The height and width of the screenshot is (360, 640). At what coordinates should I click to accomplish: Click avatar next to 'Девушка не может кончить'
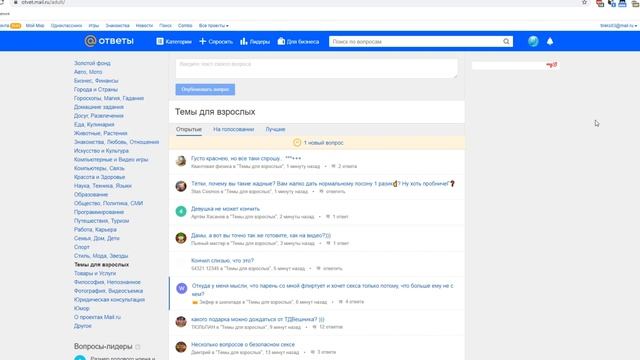[x=181, y=211]
